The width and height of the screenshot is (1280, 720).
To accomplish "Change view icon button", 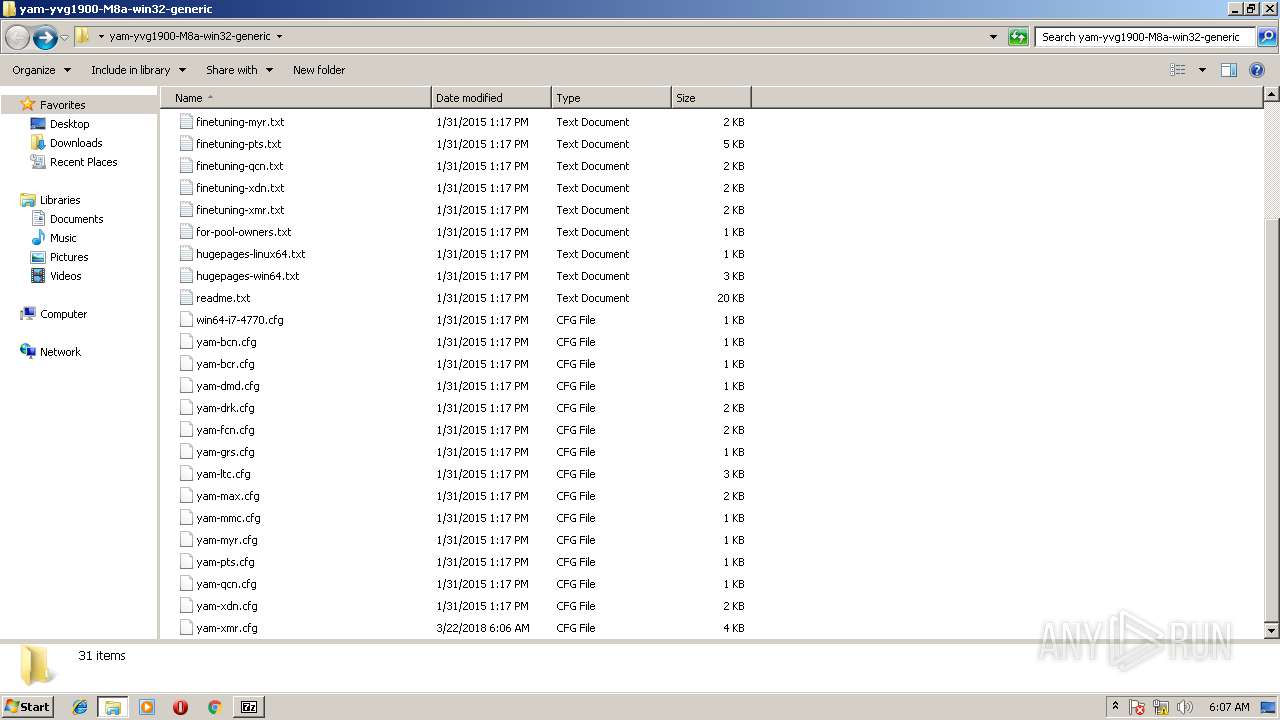I will pos(1178,70).
